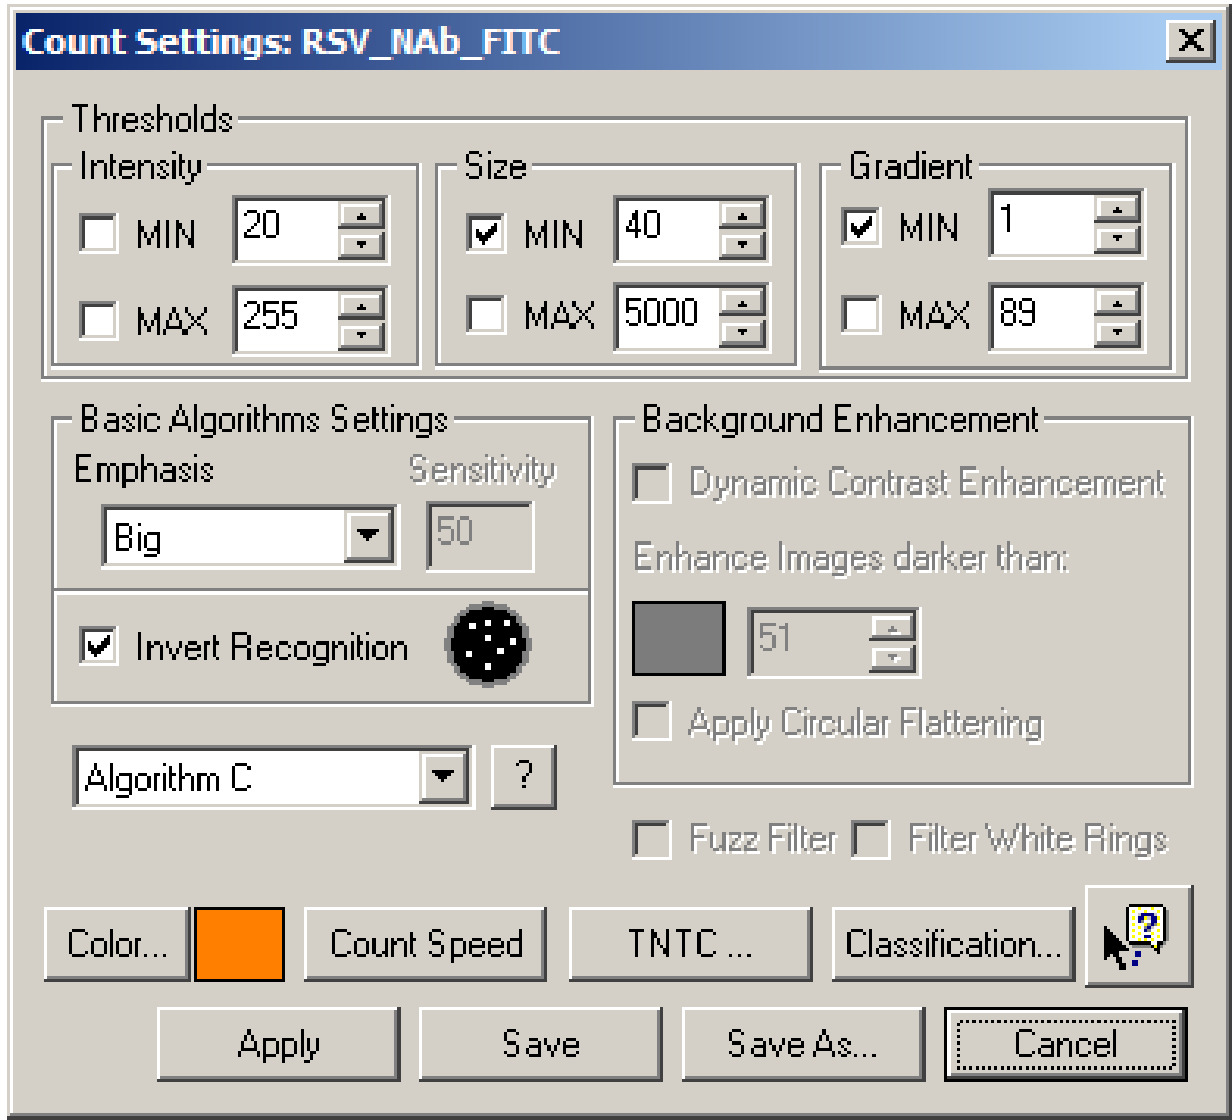
Task: Click the Count Speed button
Action: (426, 944)
